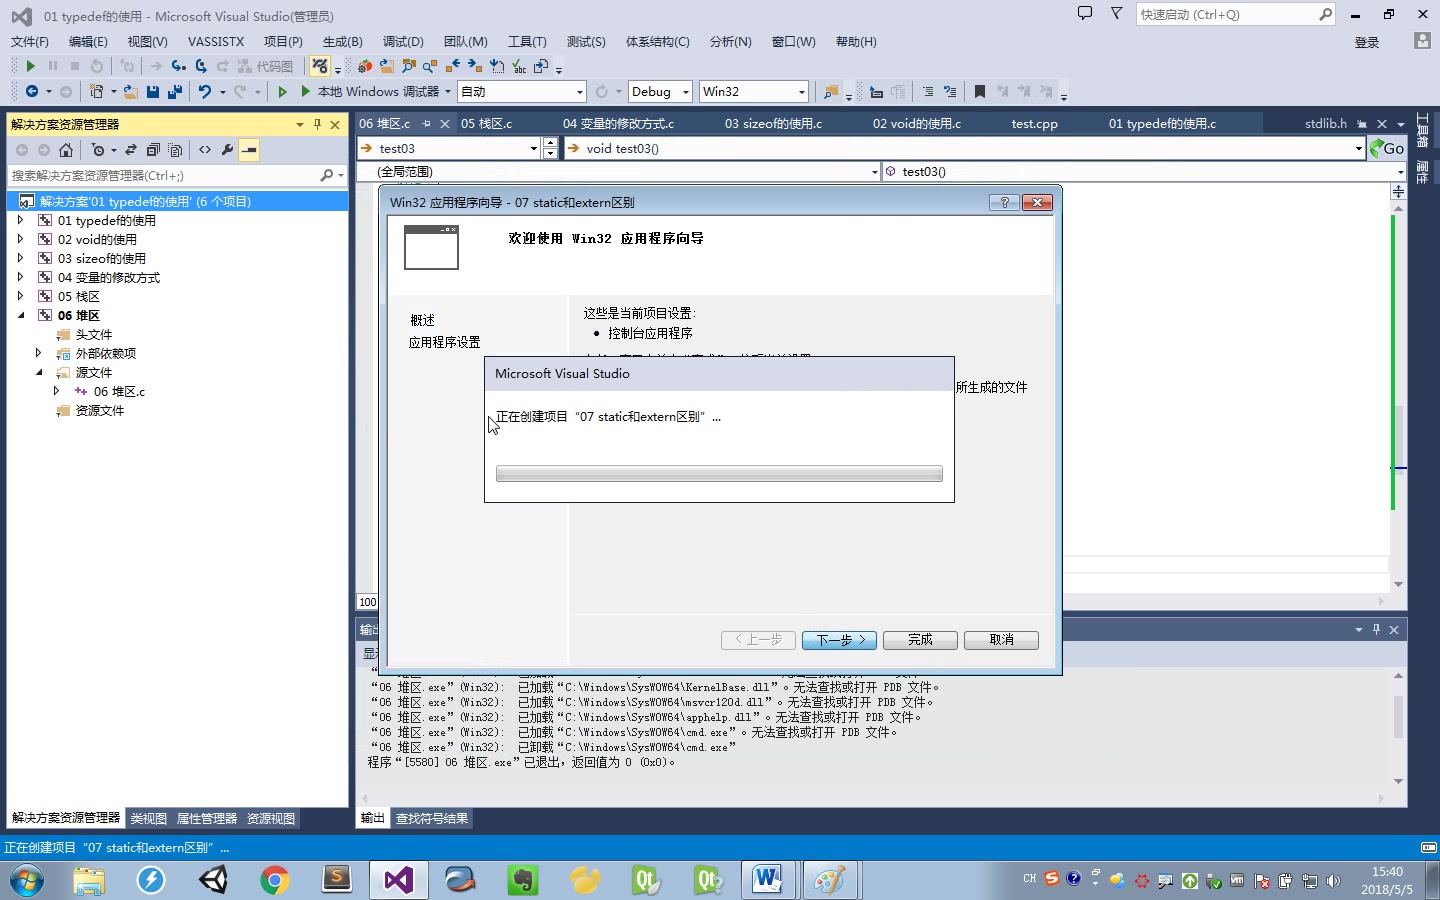Collapse the 源文件 folder node
The image size is (1440, 900).
pyautogui.click(x=38, y=372)
